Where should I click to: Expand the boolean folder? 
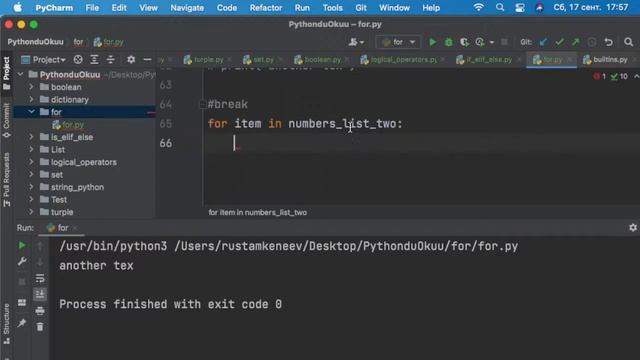(31, 87)
